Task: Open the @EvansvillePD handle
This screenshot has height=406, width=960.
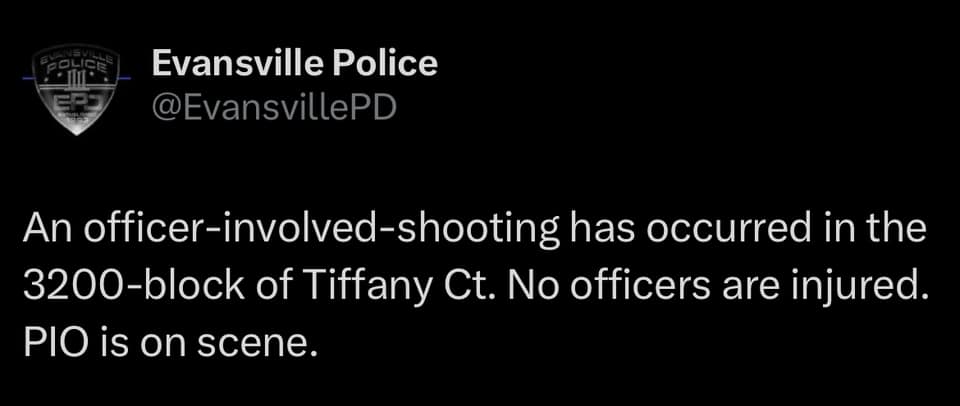Action: point(274,108)
